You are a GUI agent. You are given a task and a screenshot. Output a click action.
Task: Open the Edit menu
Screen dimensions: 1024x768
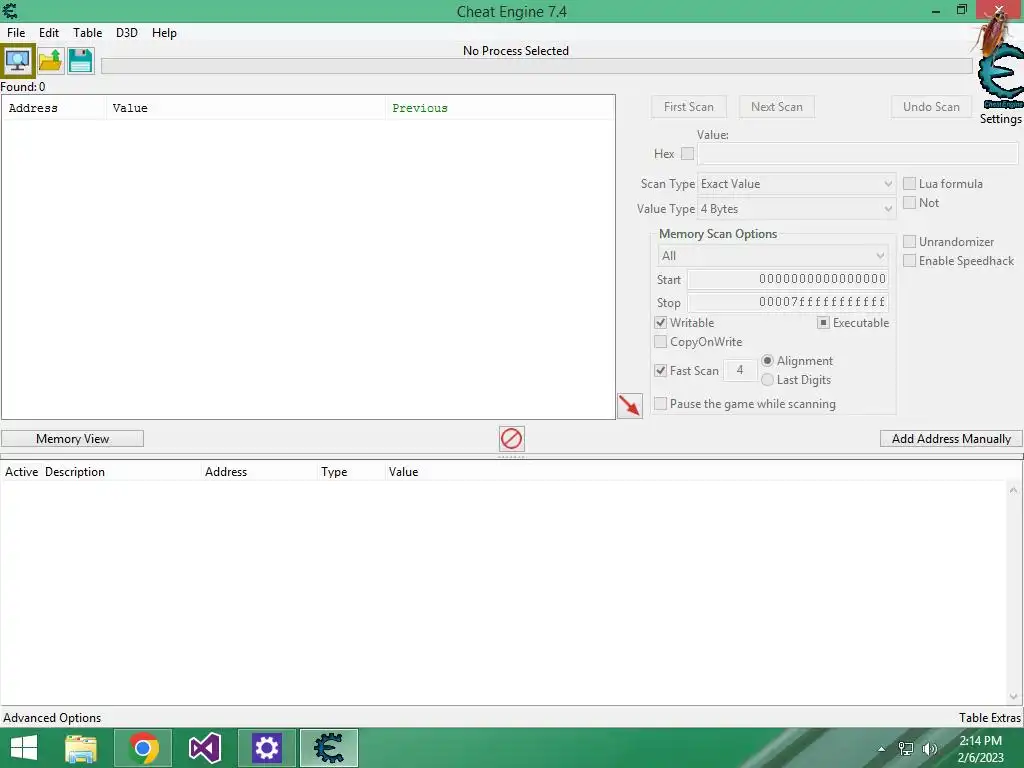(49, 33)
